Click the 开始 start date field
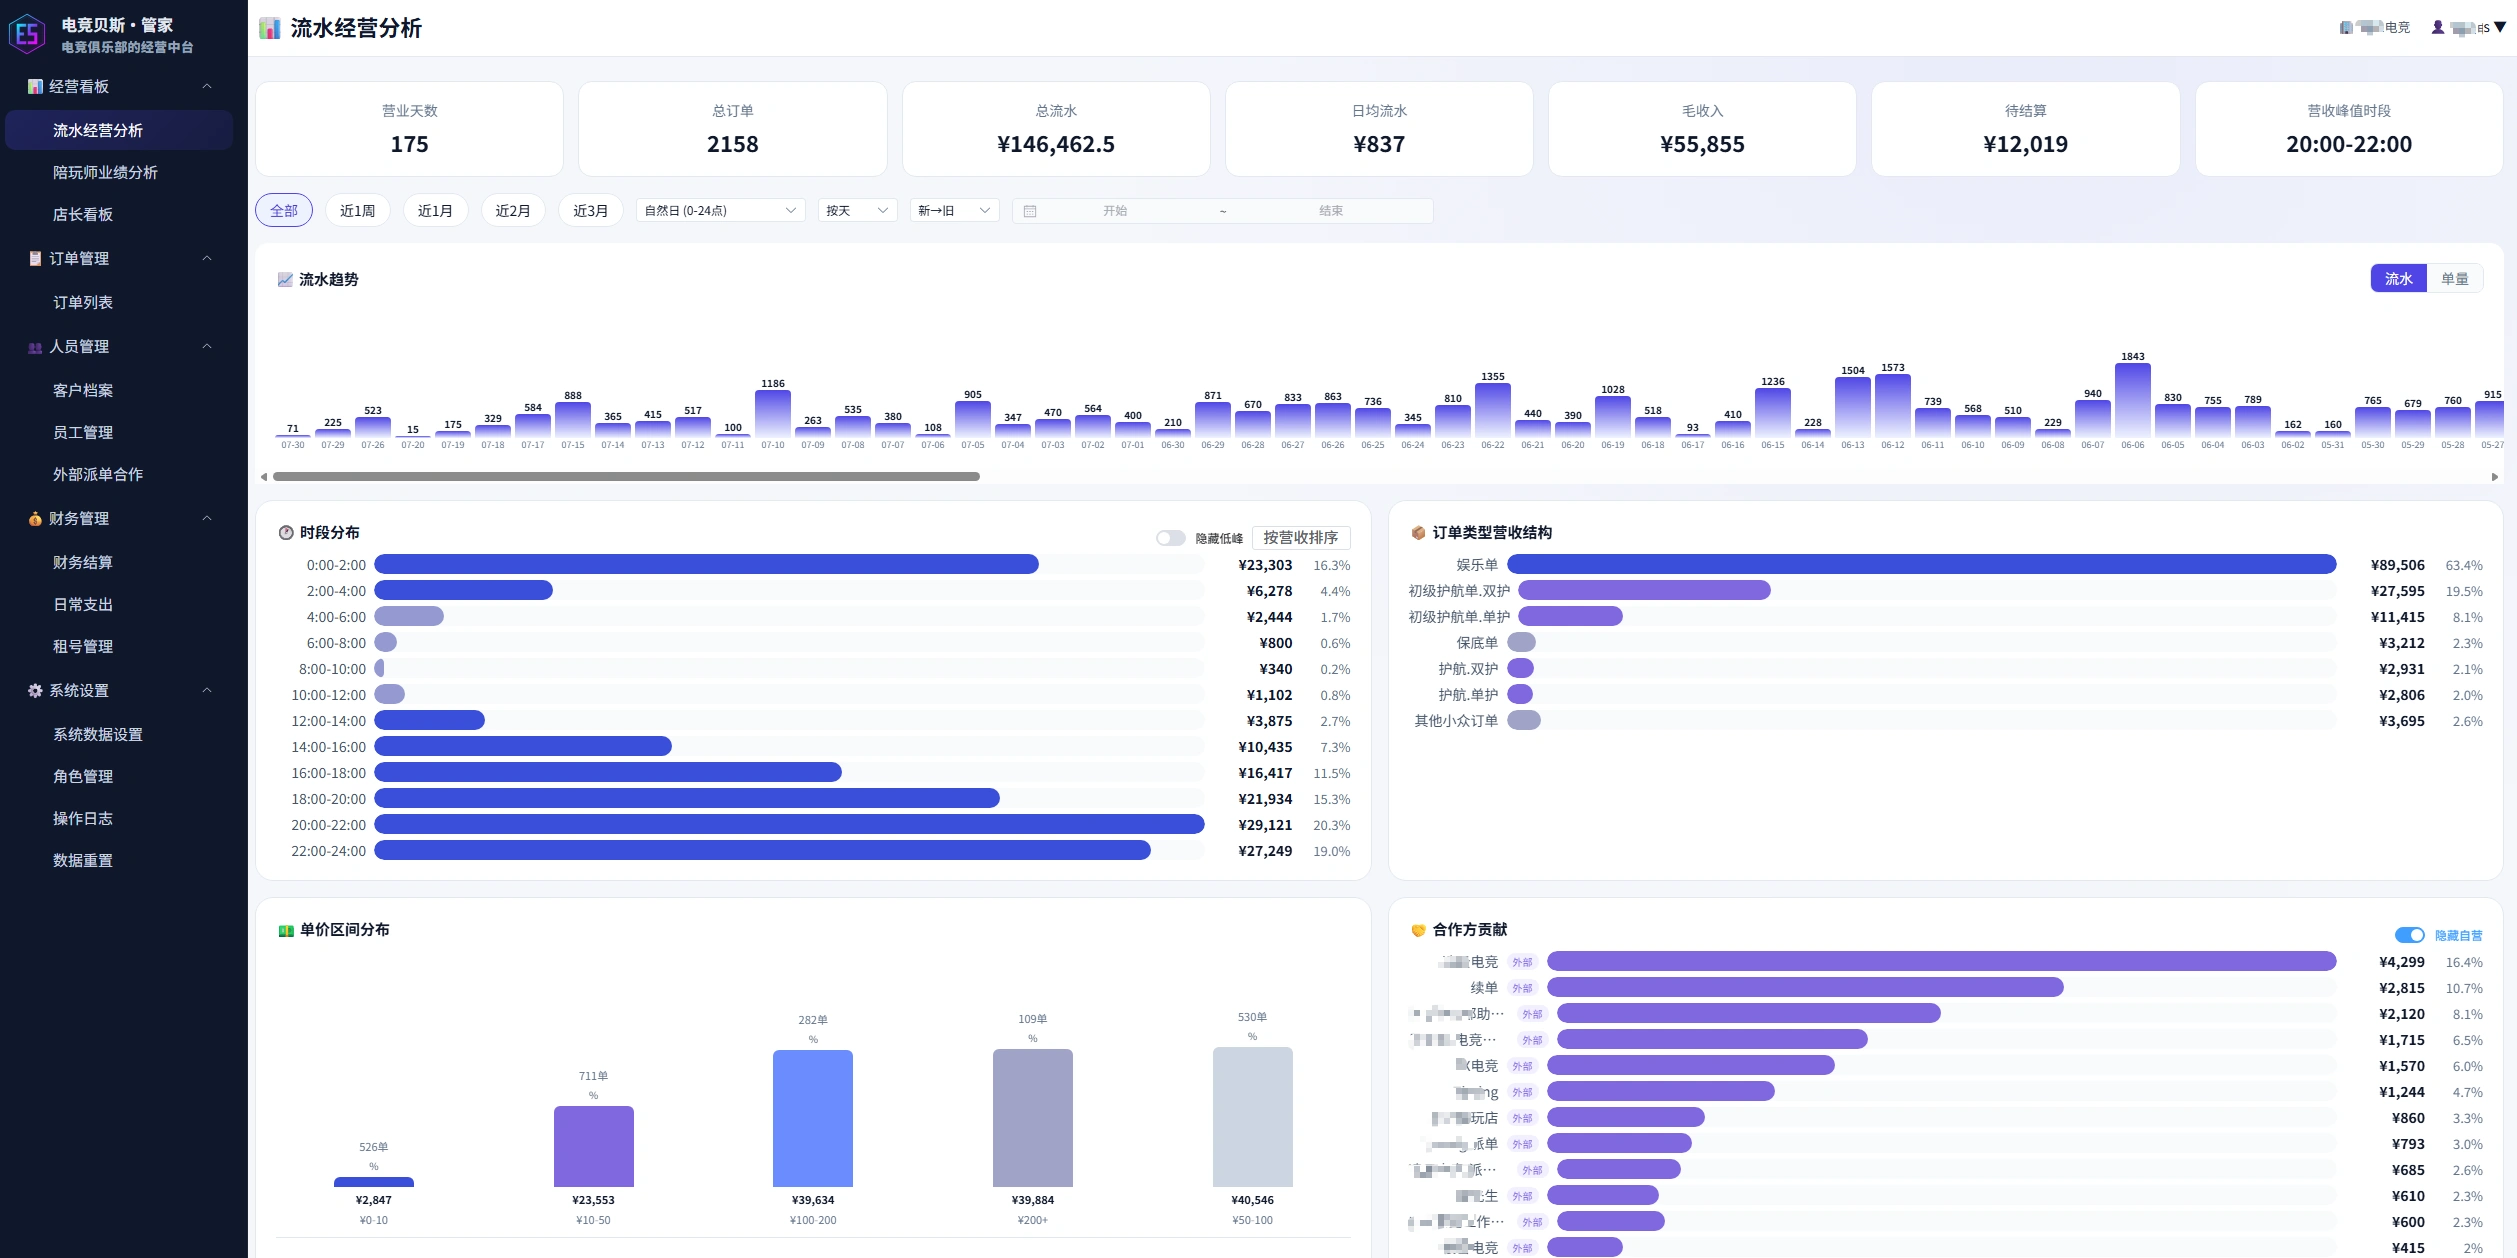 (x=1115, y=211)
